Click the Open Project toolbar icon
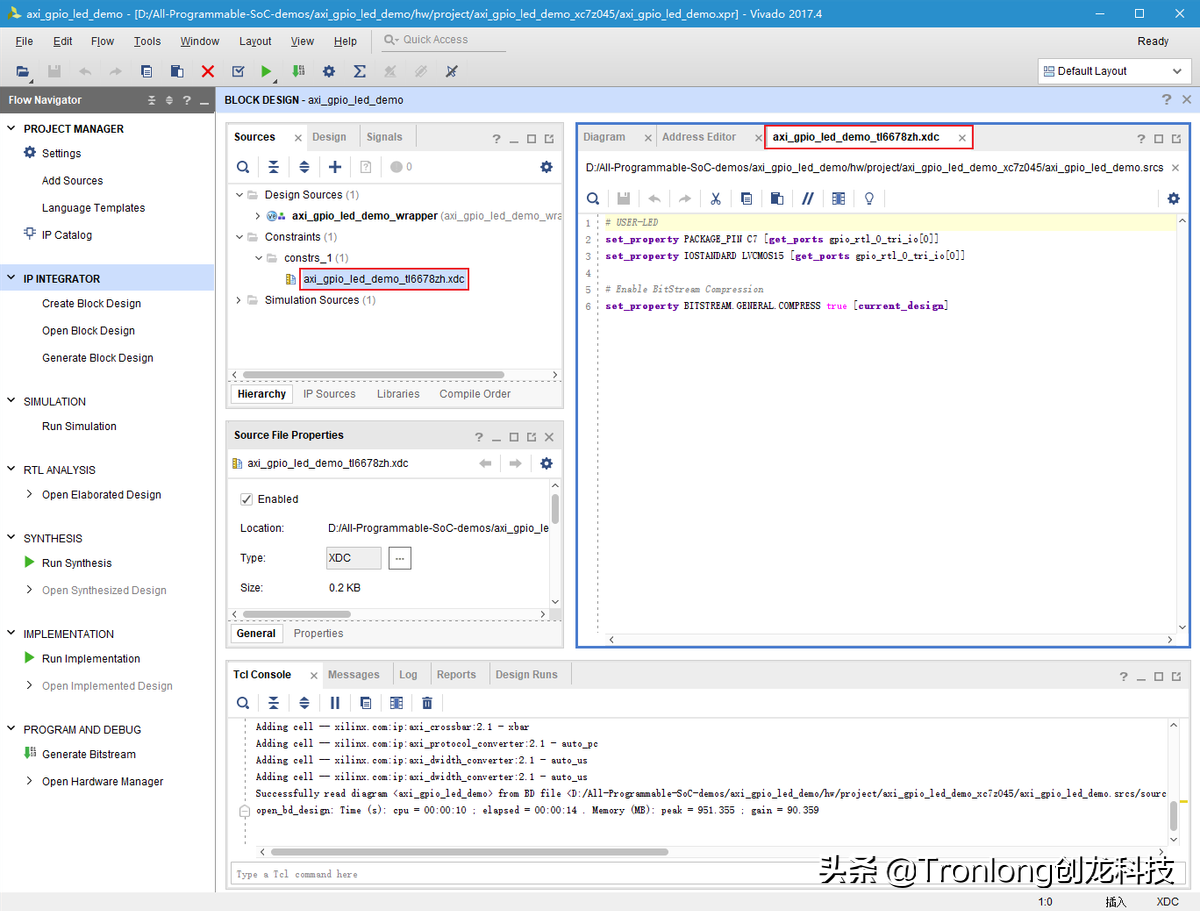Screen dimensions: 1200x911 pos(23,71)
